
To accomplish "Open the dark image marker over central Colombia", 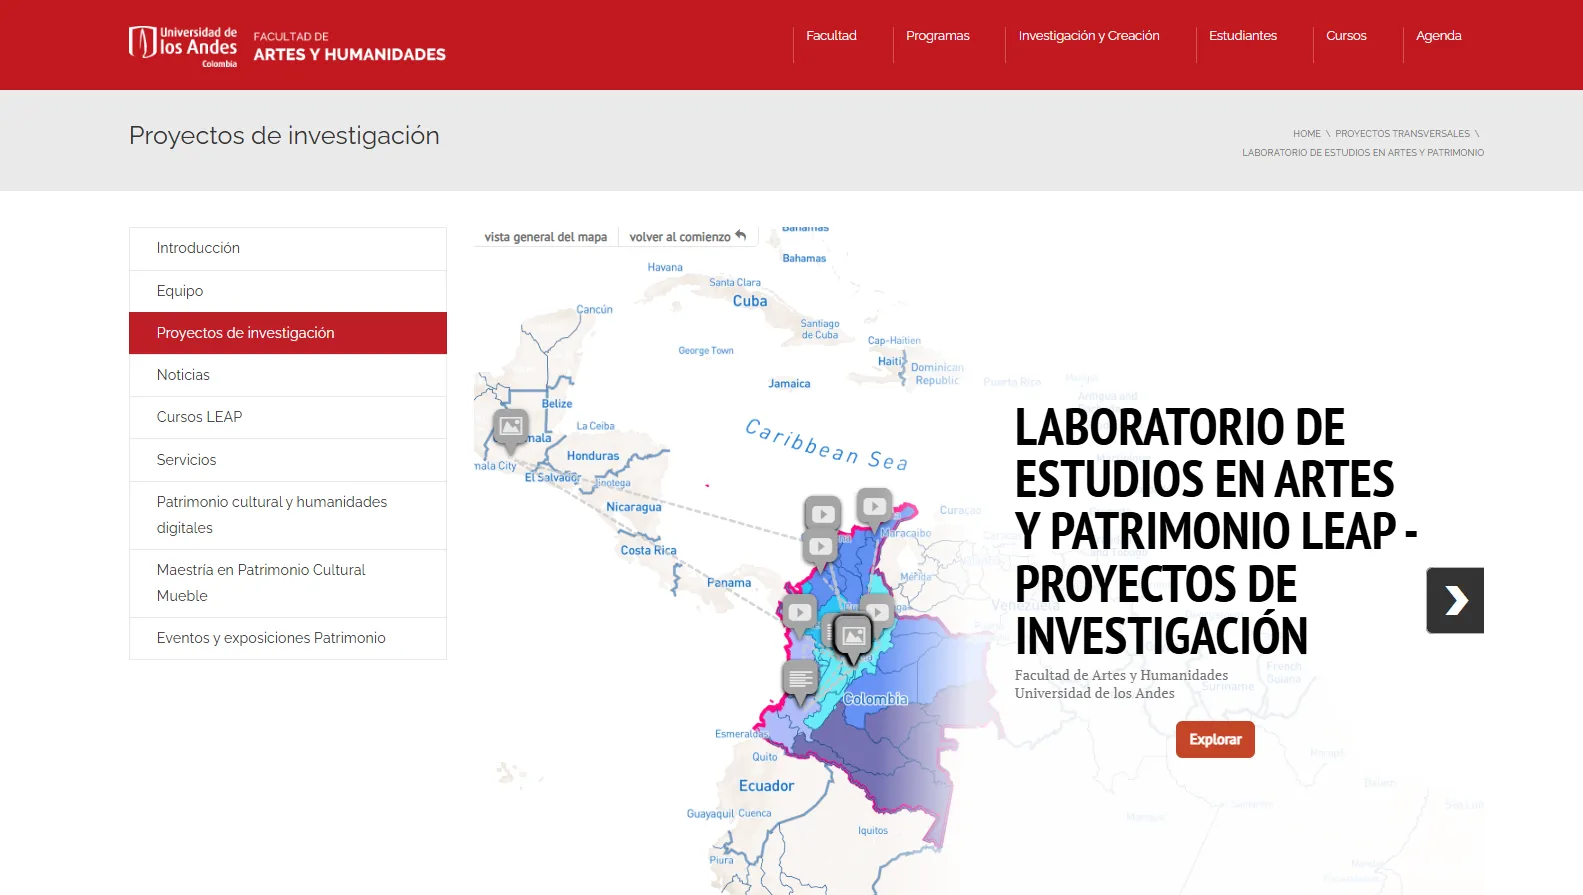I will click(853, 636).
